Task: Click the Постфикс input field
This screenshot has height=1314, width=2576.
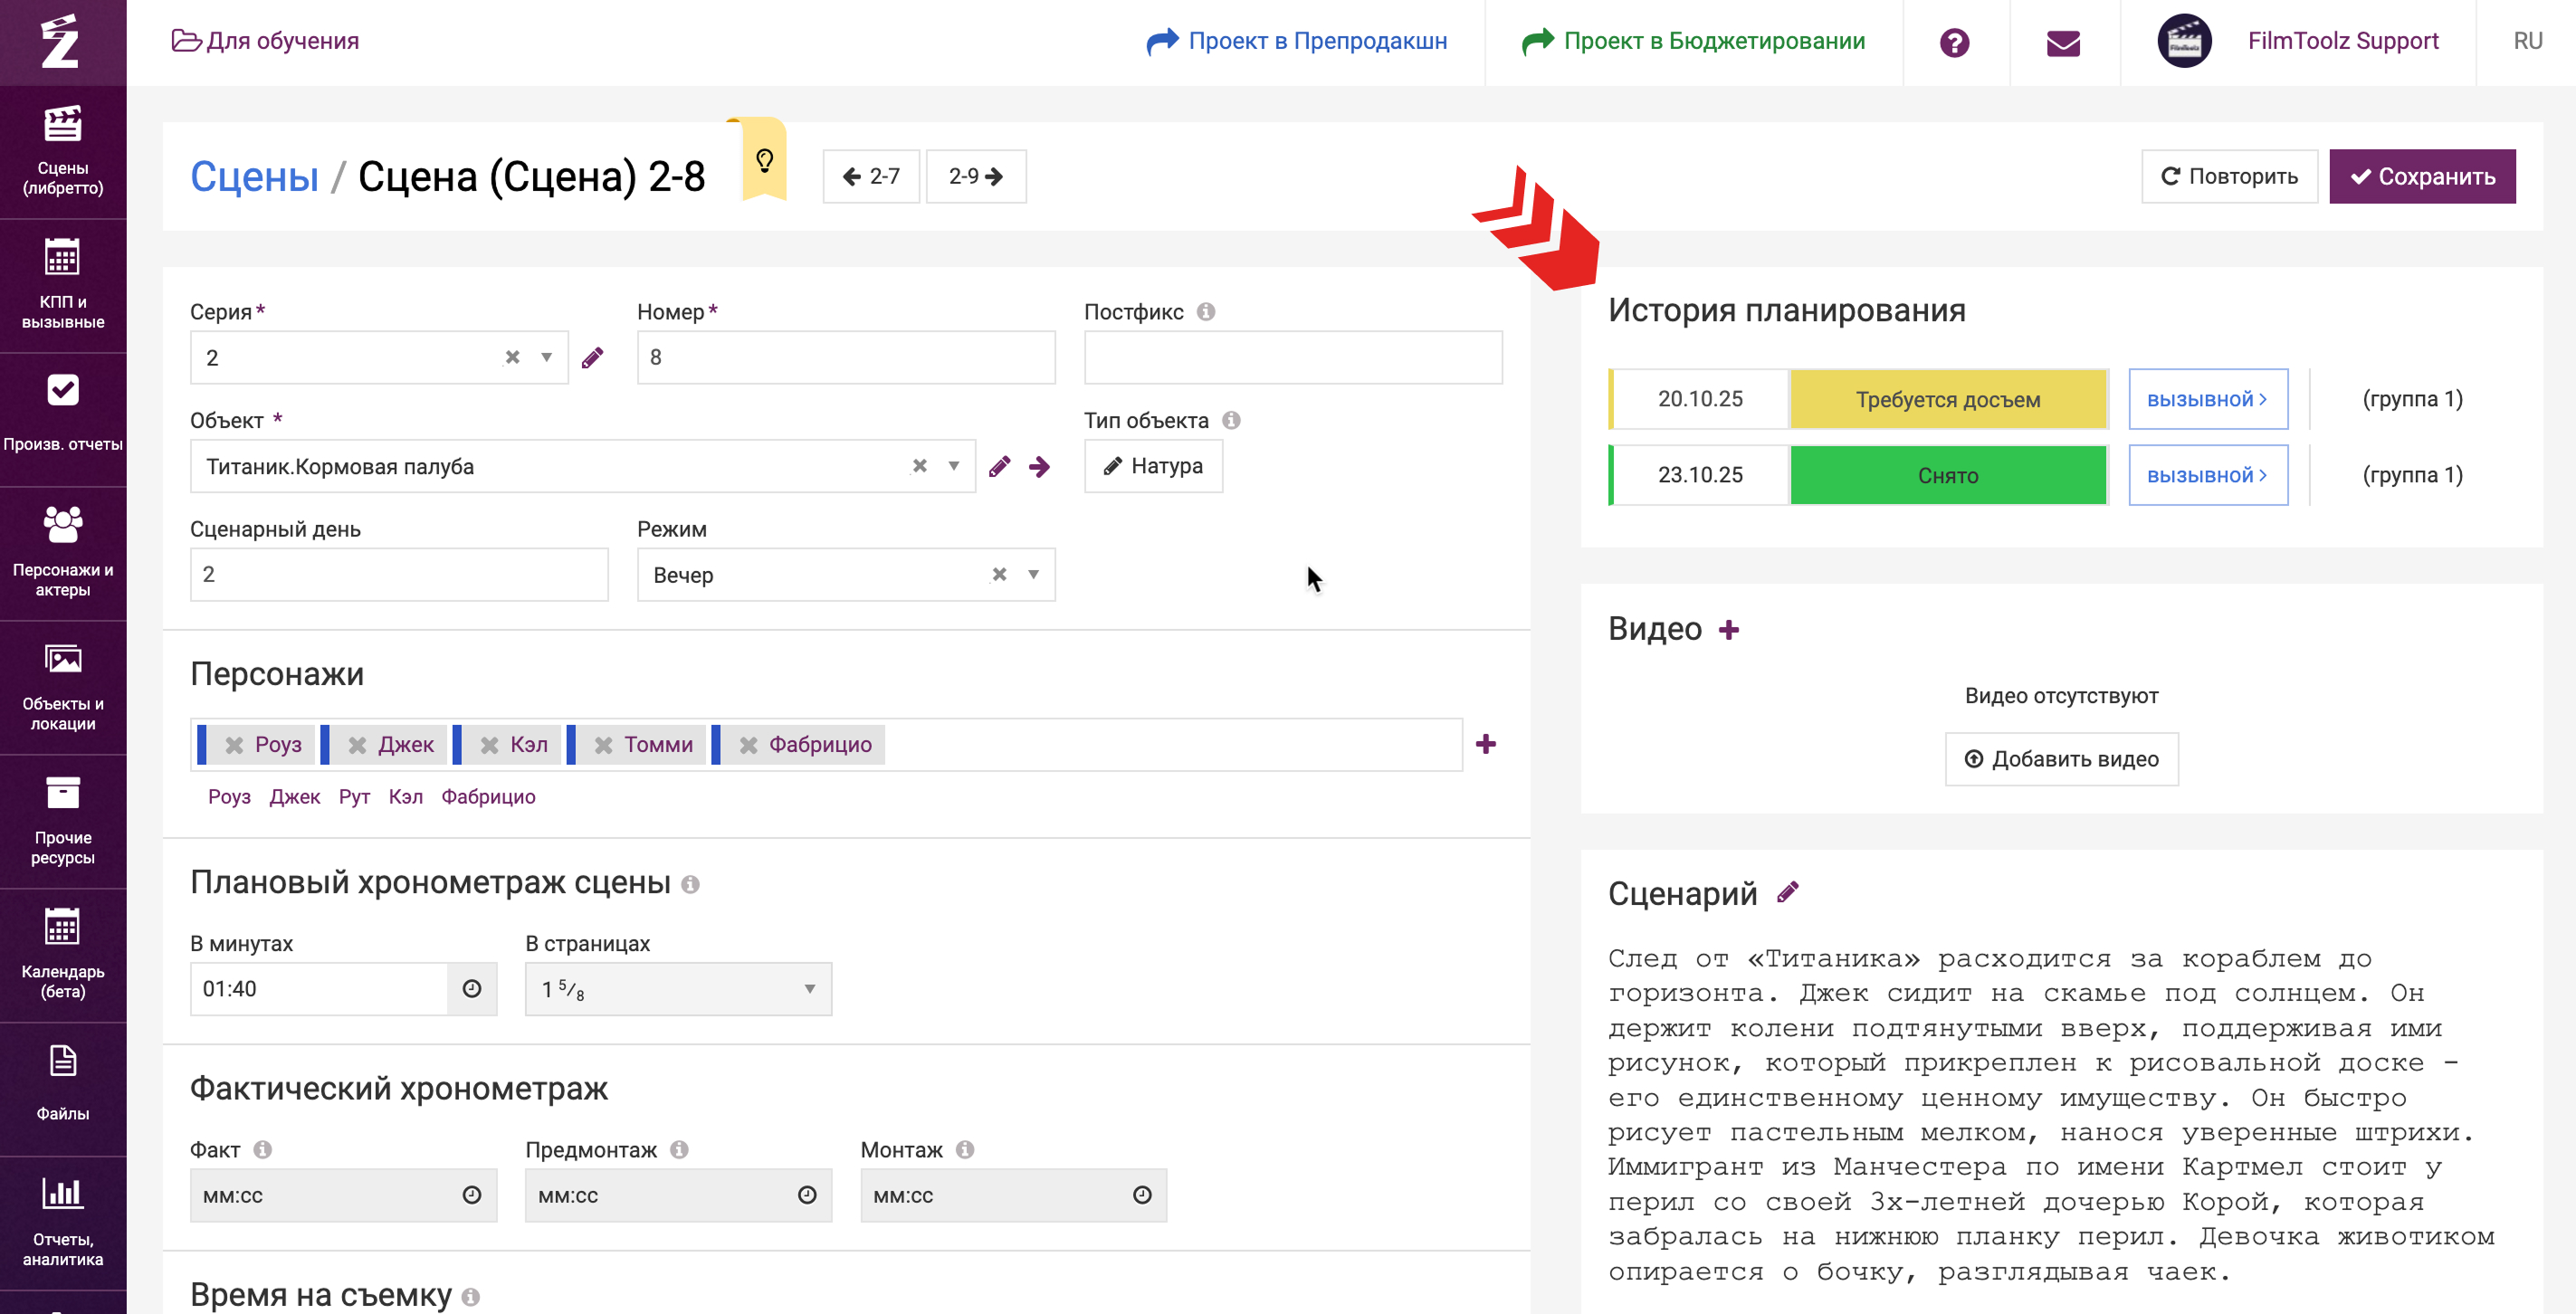Action: coord(1292,358)
